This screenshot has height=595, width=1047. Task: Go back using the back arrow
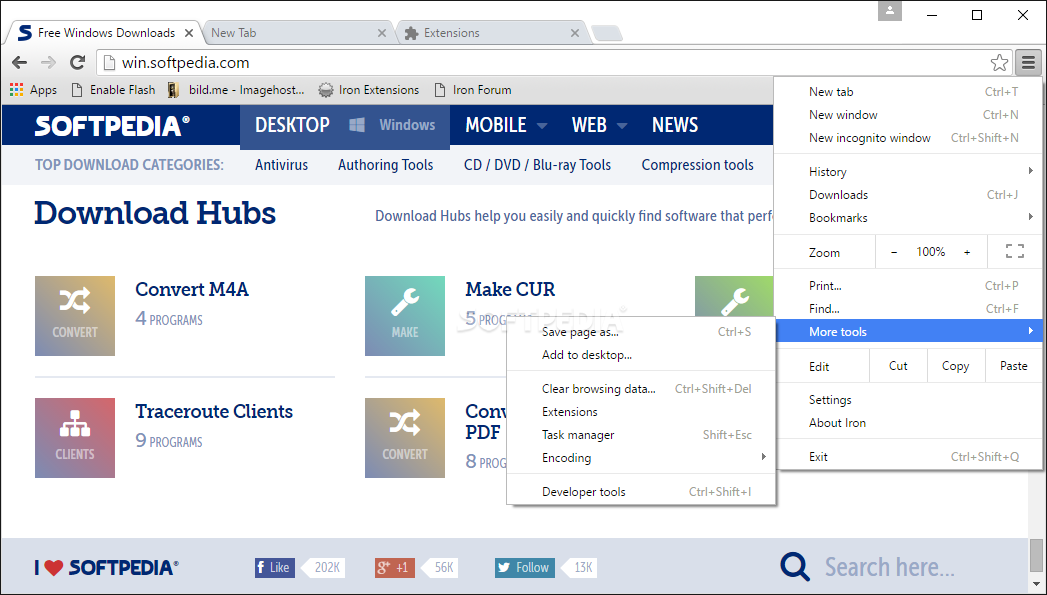[x=19, y=63]
